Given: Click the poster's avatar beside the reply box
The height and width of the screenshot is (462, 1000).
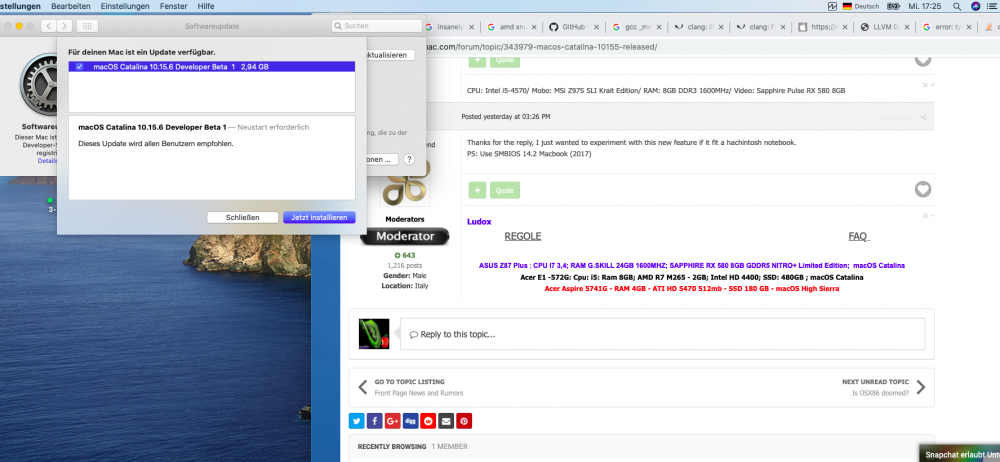Looking at the screenshot, I should 374,334.
